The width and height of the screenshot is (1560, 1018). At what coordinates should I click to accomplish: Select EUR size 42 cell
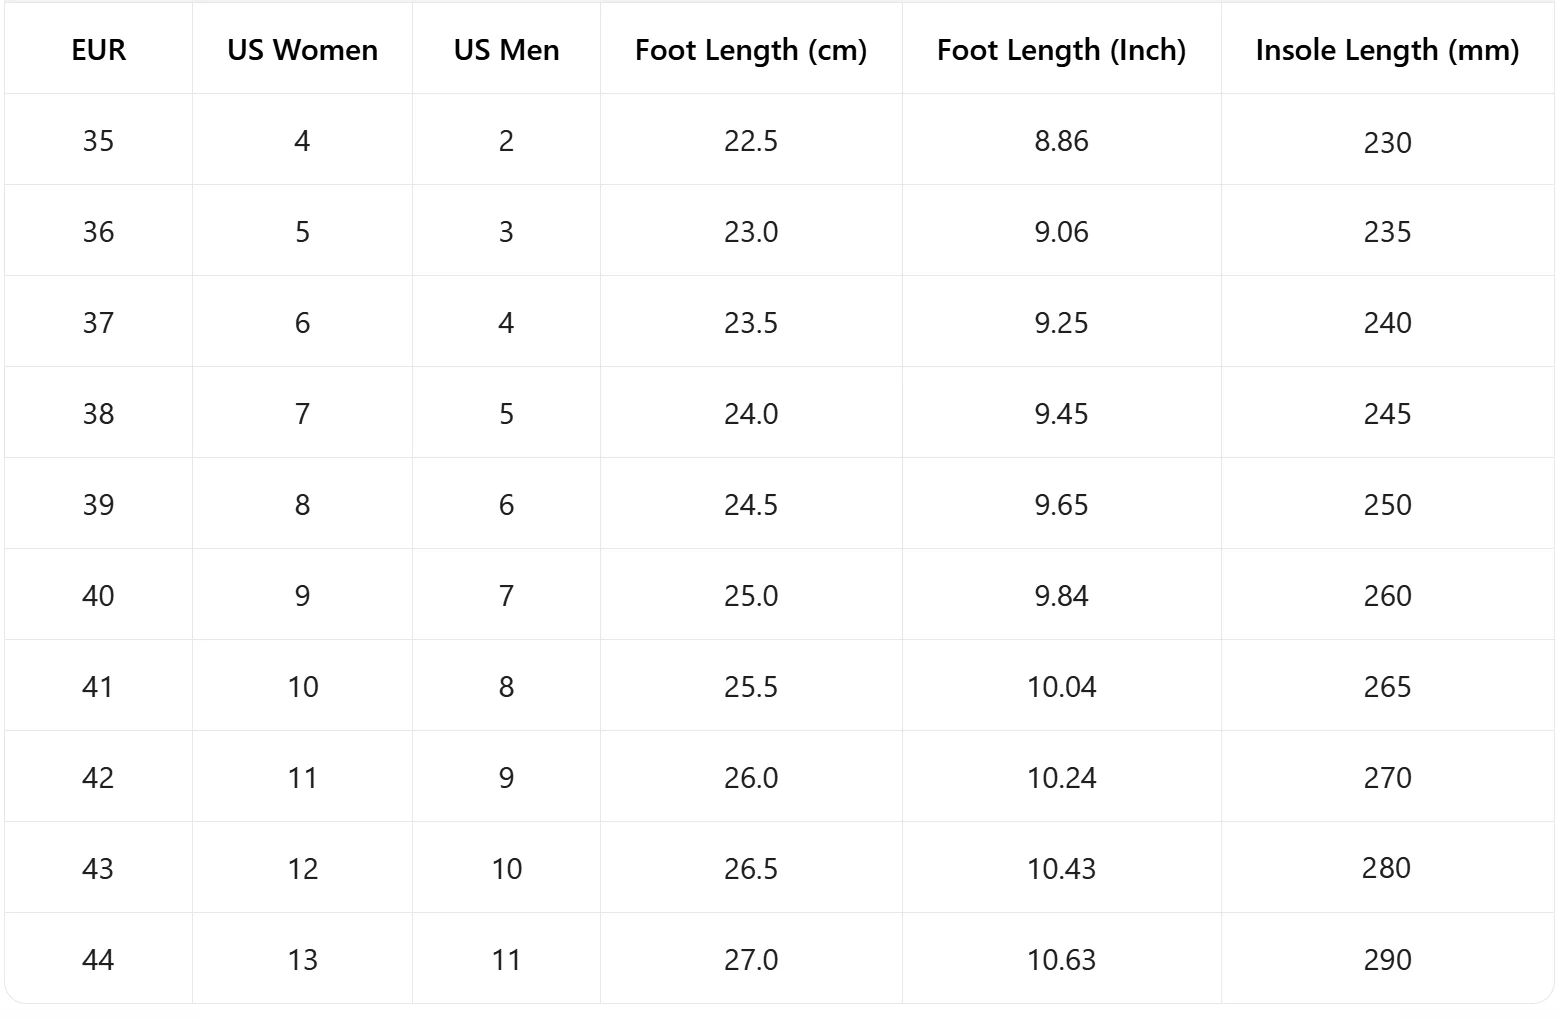[x=99, y=777]
